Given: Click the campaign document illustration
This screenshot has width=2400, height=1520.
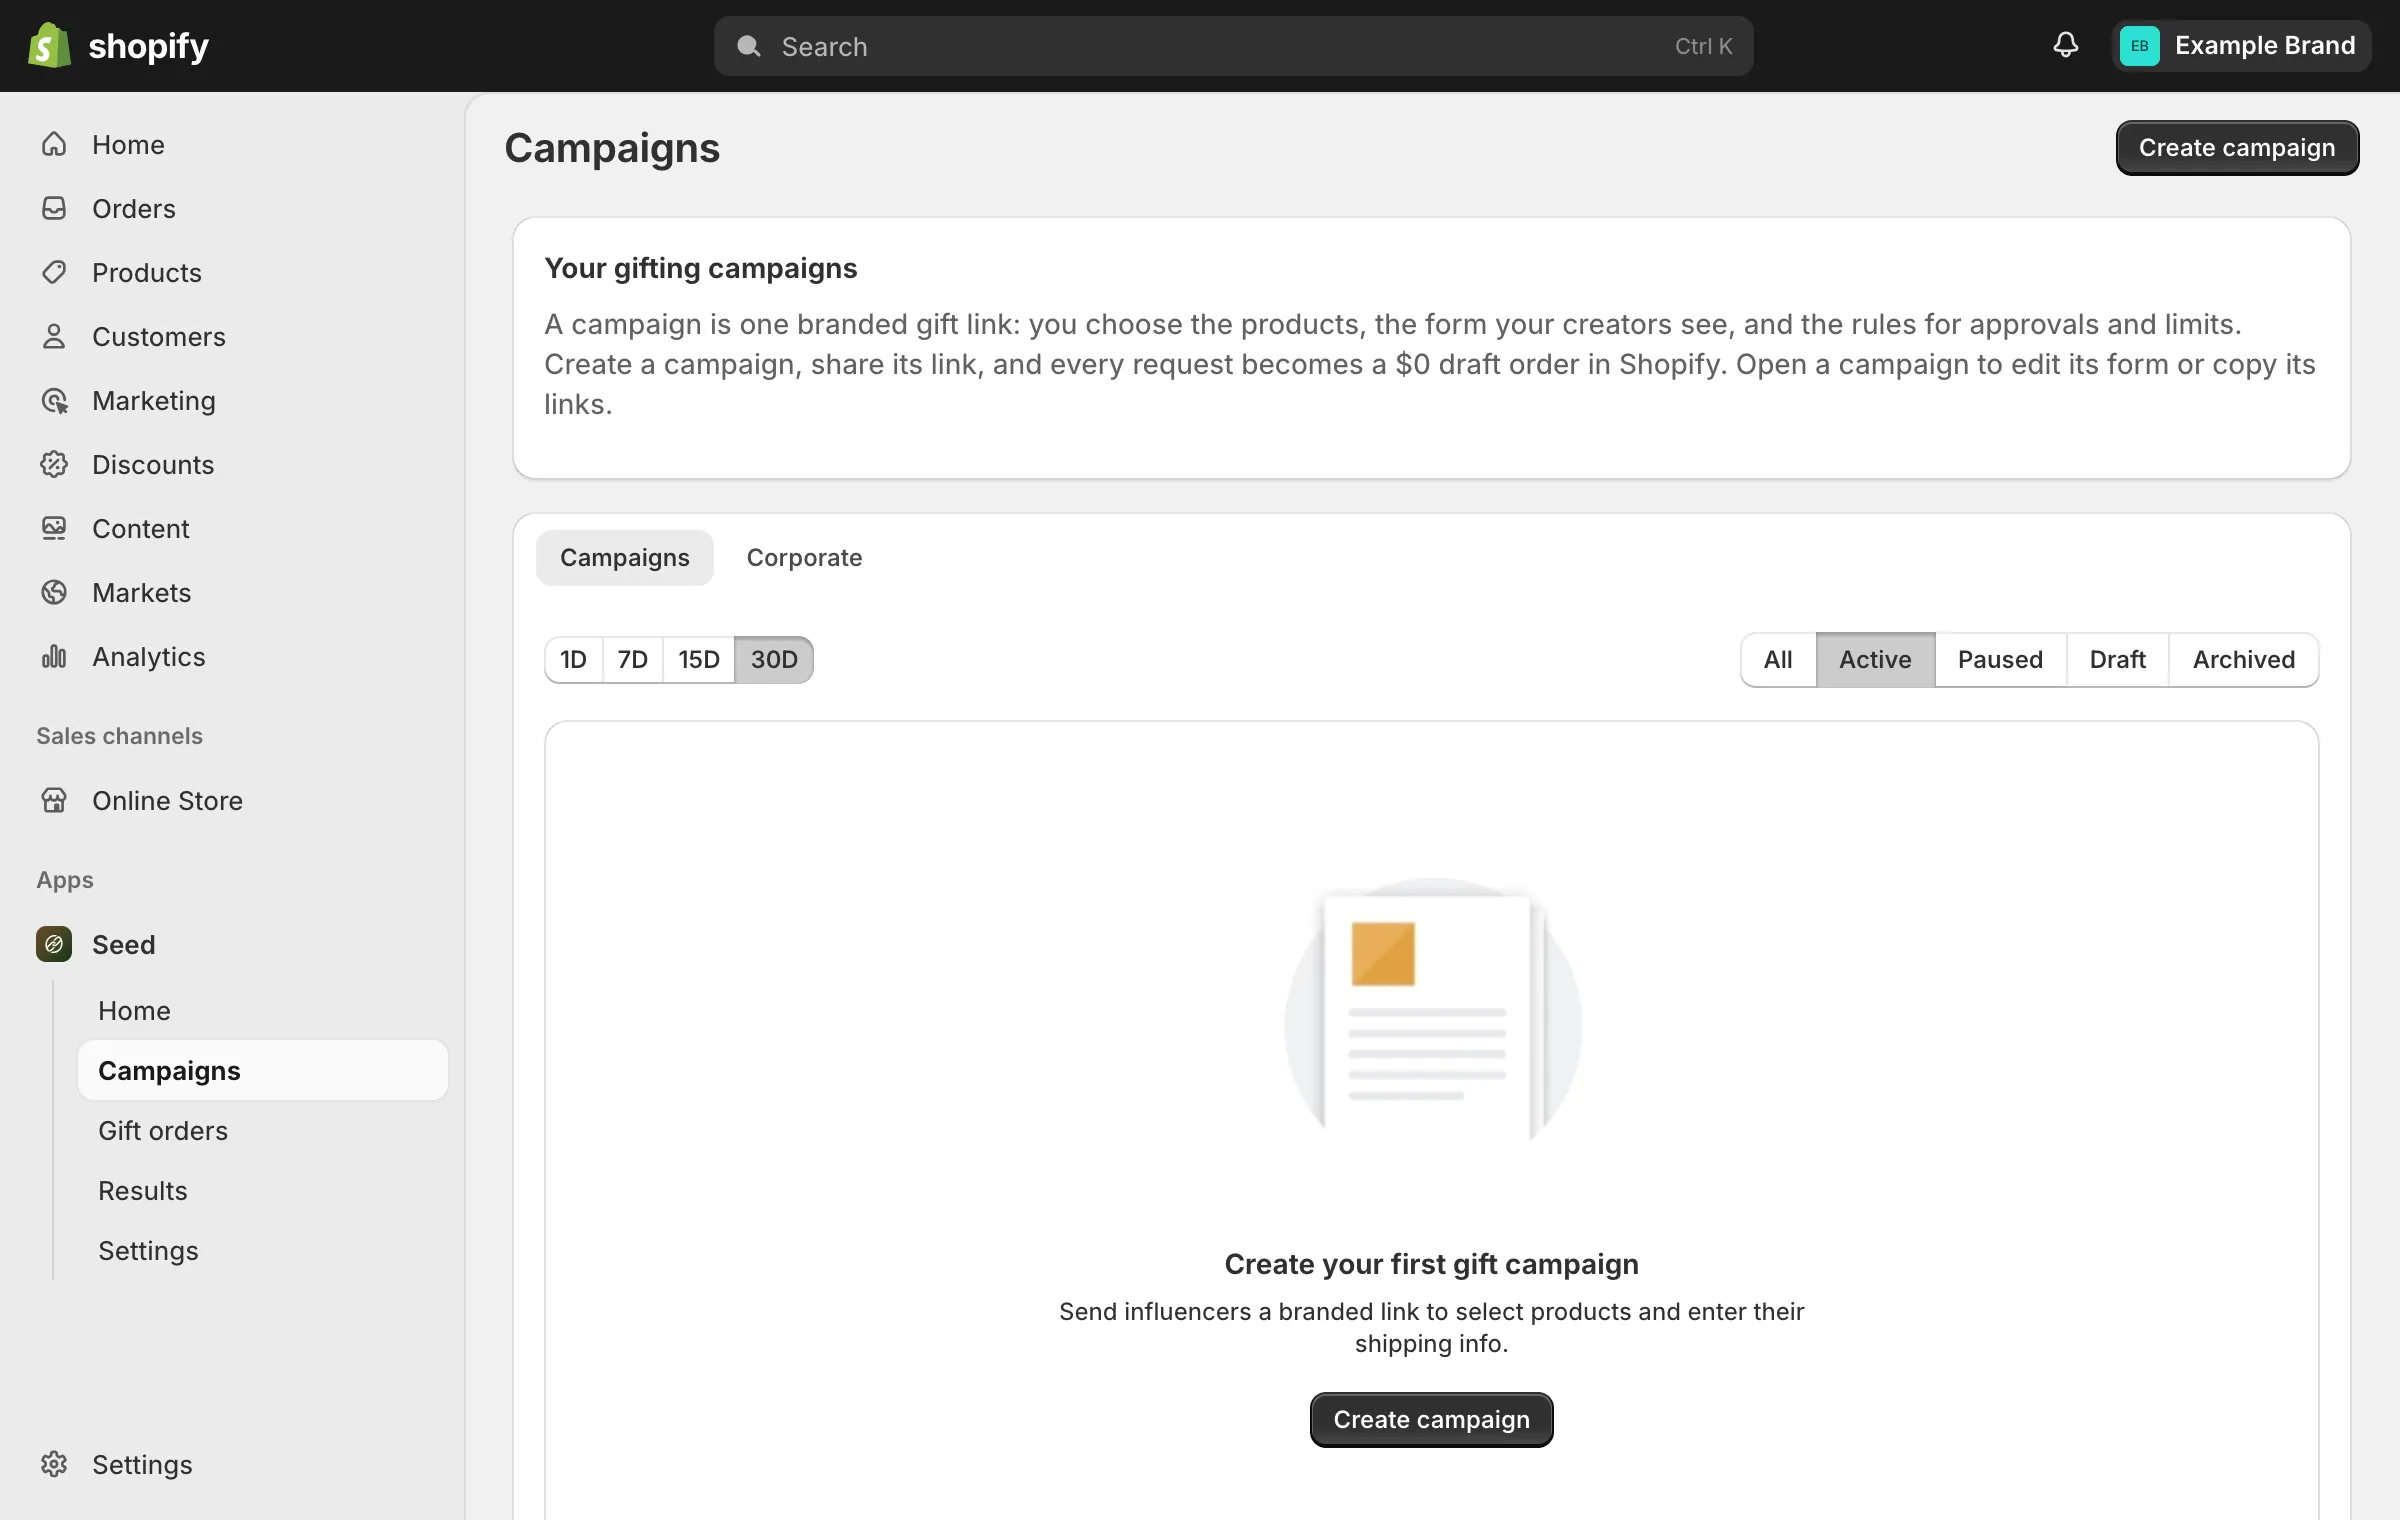Looking at the screenshot, I should 1432,1010.
